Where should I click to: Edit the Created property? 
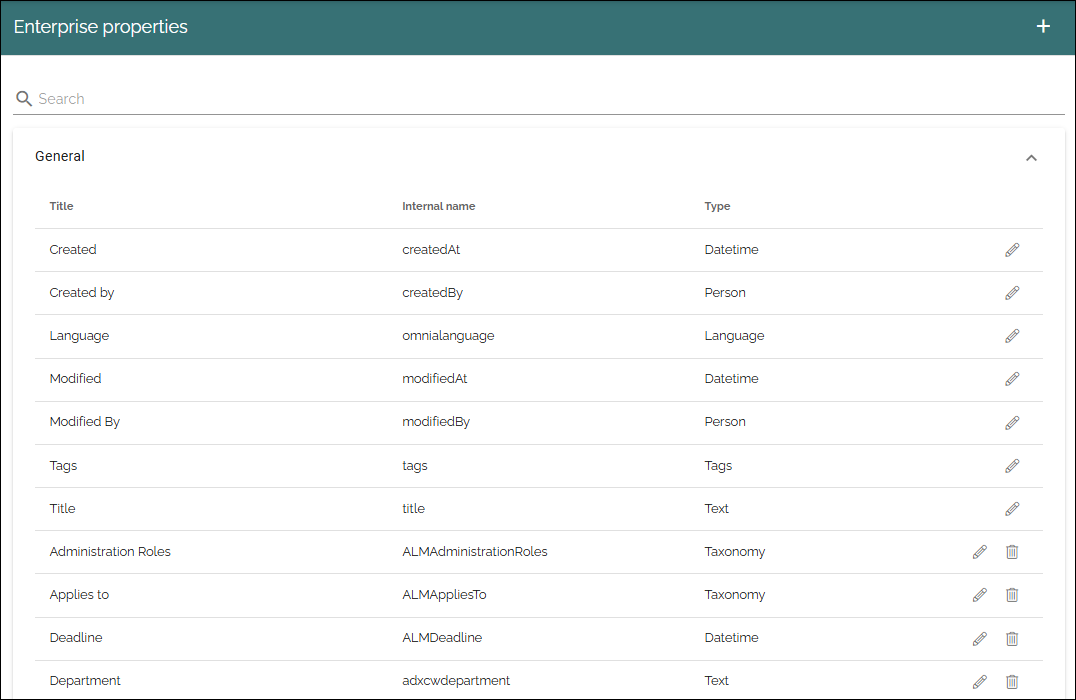1012,250
